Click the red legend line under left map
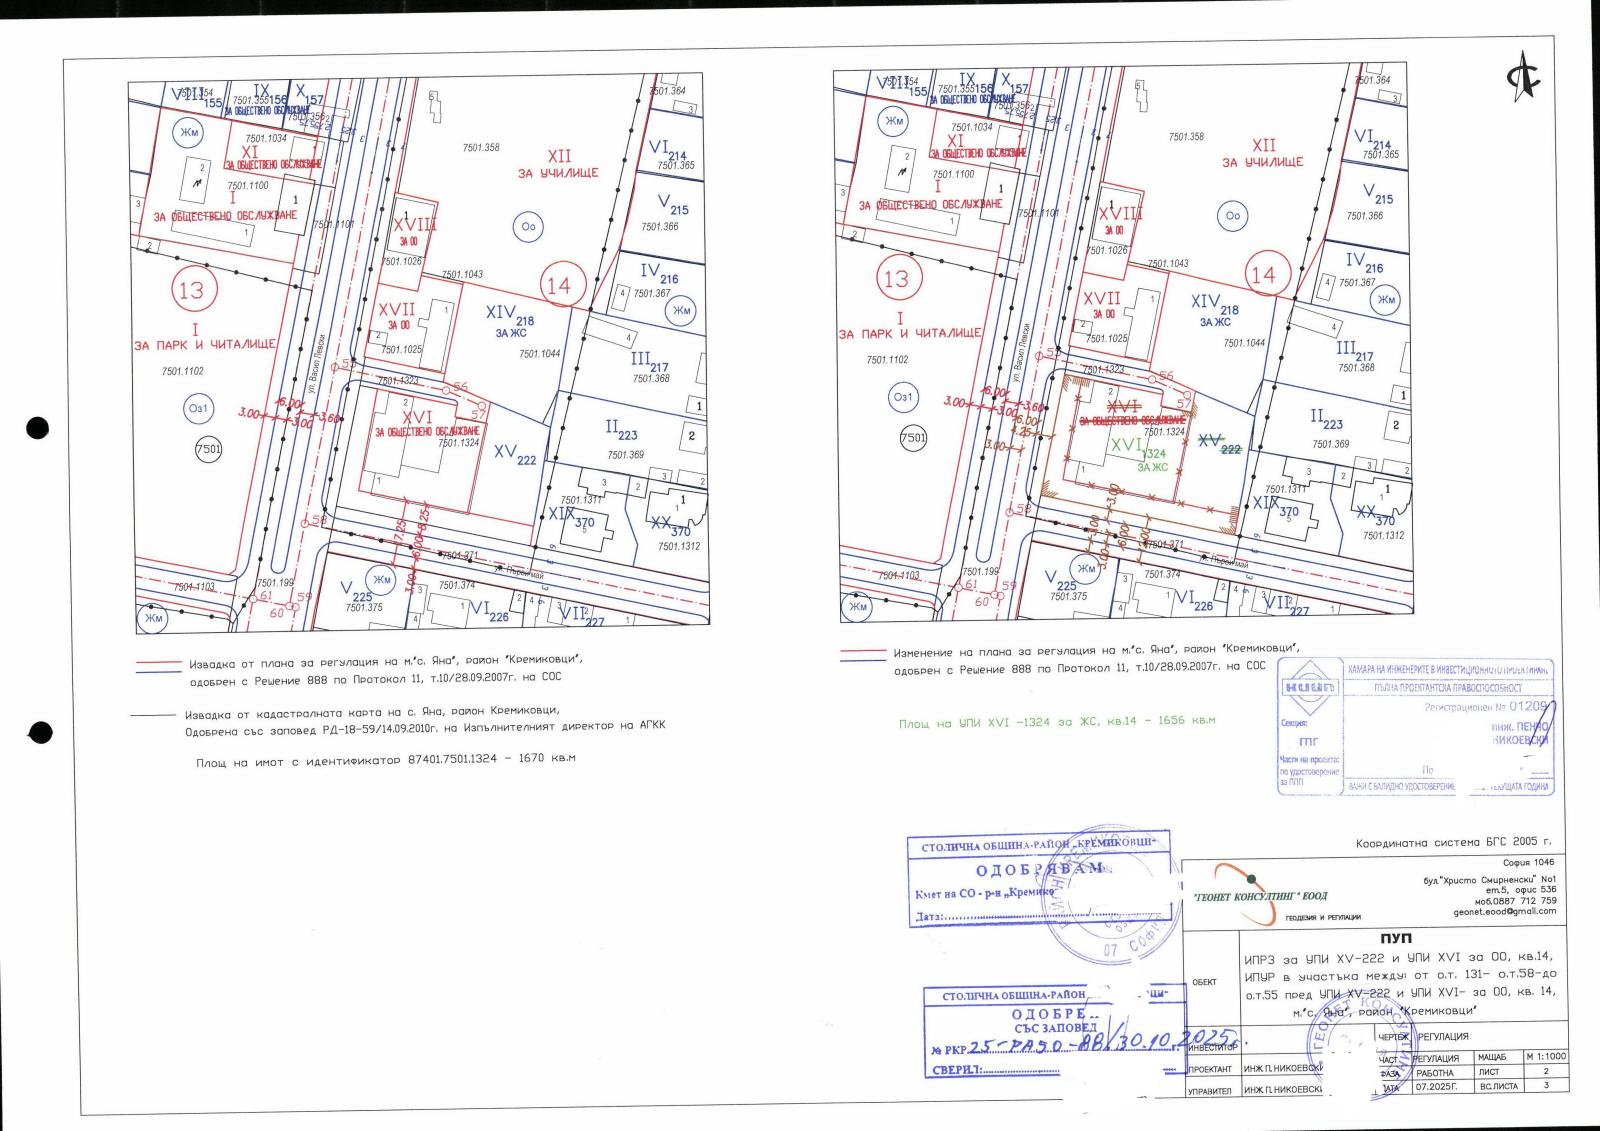 click(x=160, y=662)
